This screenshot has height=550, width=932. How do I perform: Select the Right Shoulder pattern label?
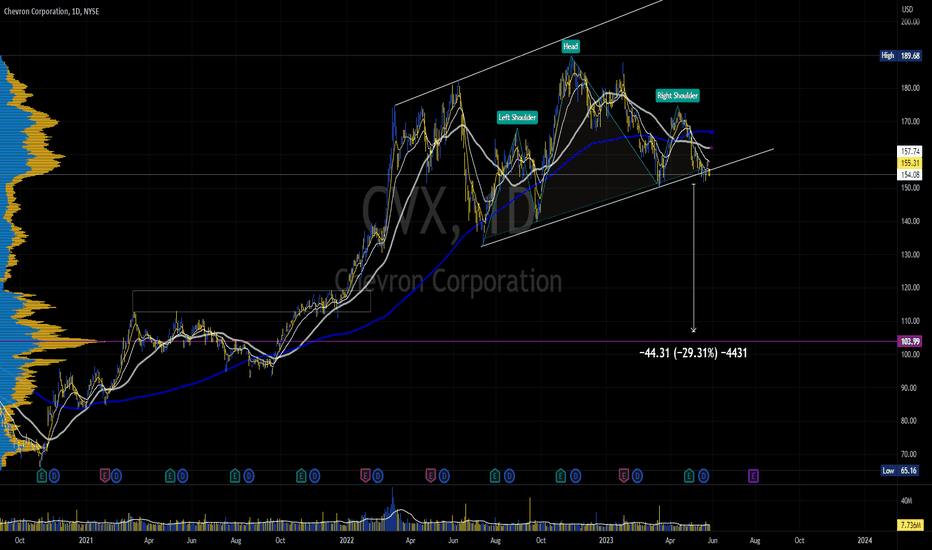tap(678, 96)
